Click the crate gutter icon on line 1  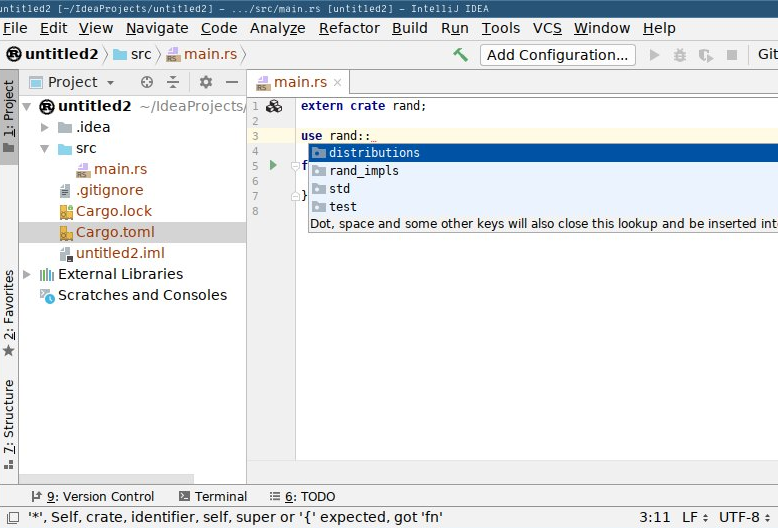pos(274,106)
